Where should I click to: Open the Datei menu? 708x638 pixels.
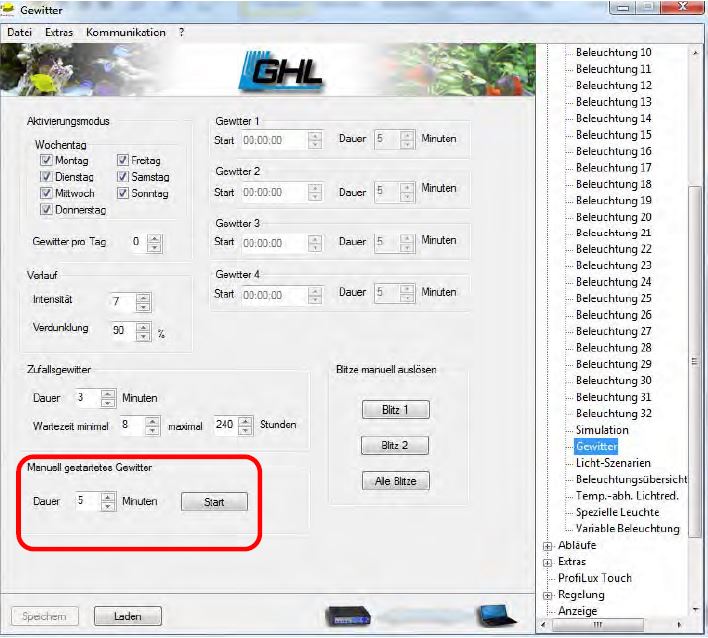(20, 32)
